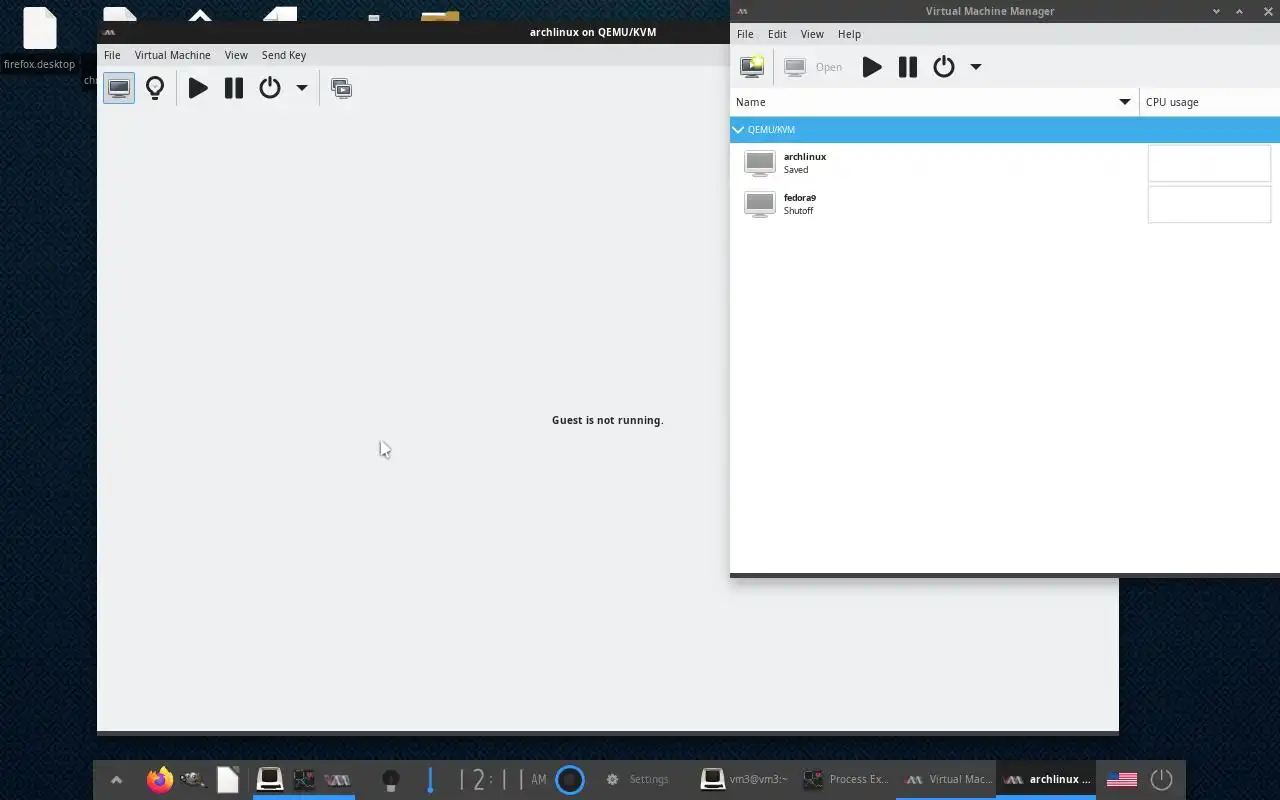Image resolution: width=1280 pixels, height=800 pixels.
Task: Open process monitor launcher in taskbar
Action: pyautogui.click(x=304, y=779)
